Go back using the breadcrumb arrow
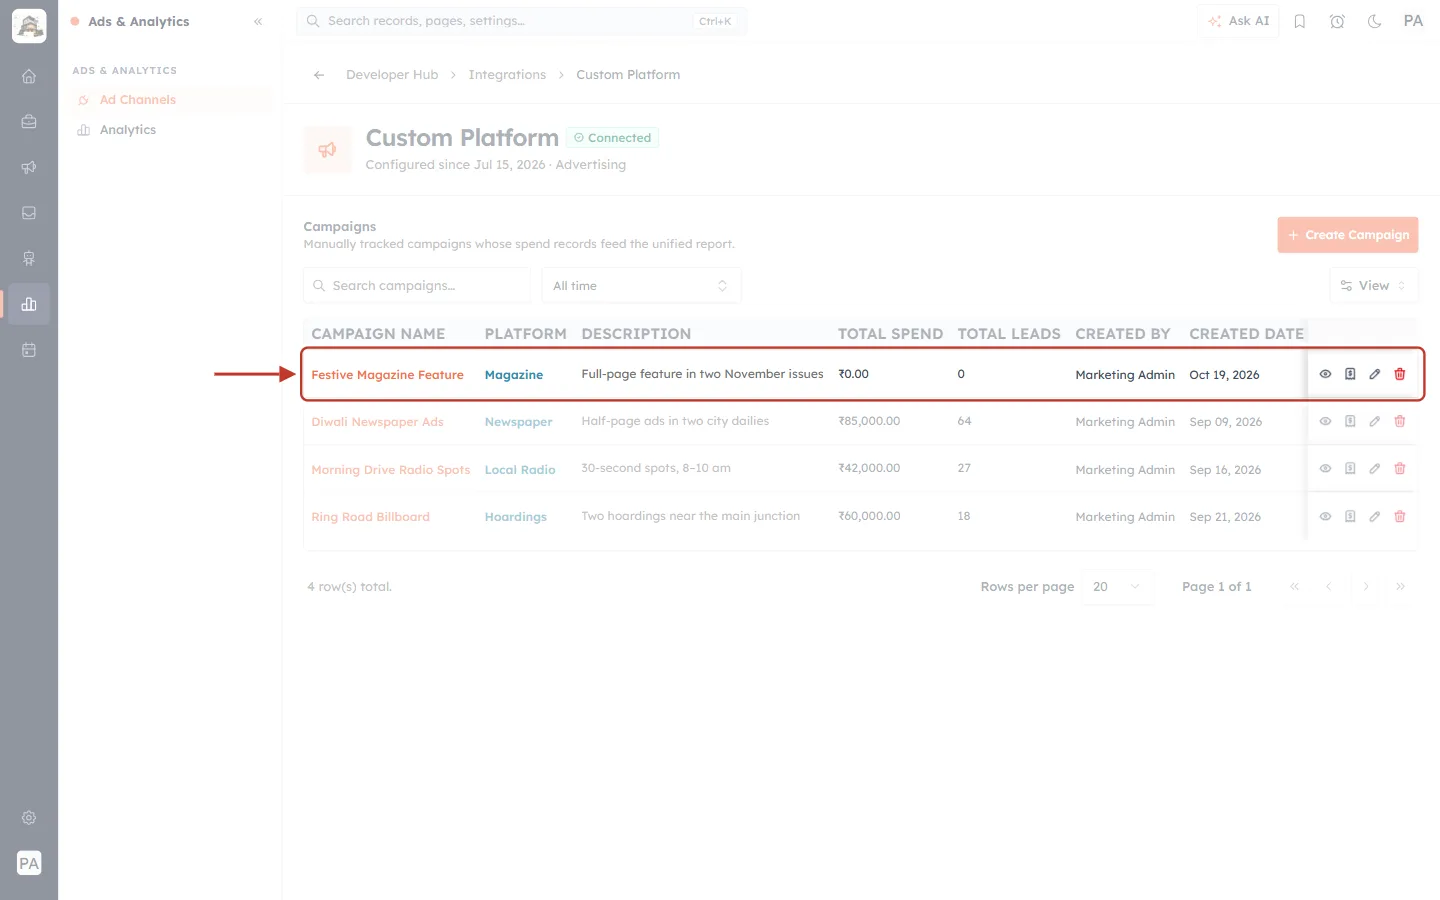The image size is (1440, 900). (319, 75)
